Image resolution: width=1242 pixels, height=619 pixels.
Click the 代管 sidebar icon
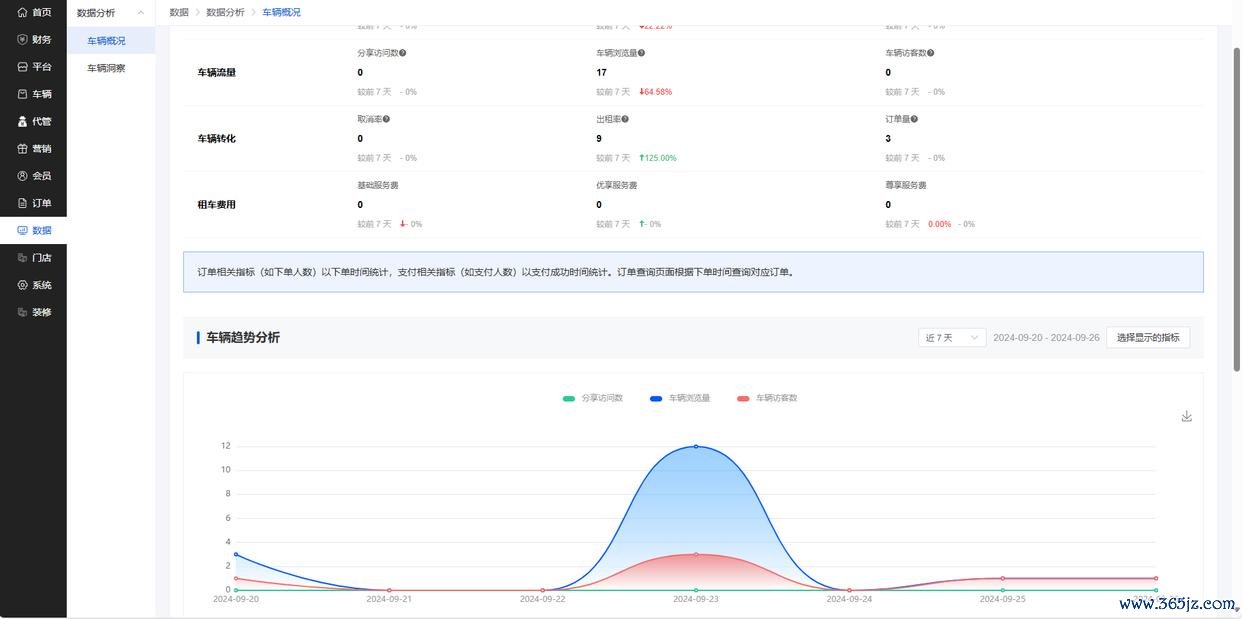pyautogui.click(x=22, y=121)
